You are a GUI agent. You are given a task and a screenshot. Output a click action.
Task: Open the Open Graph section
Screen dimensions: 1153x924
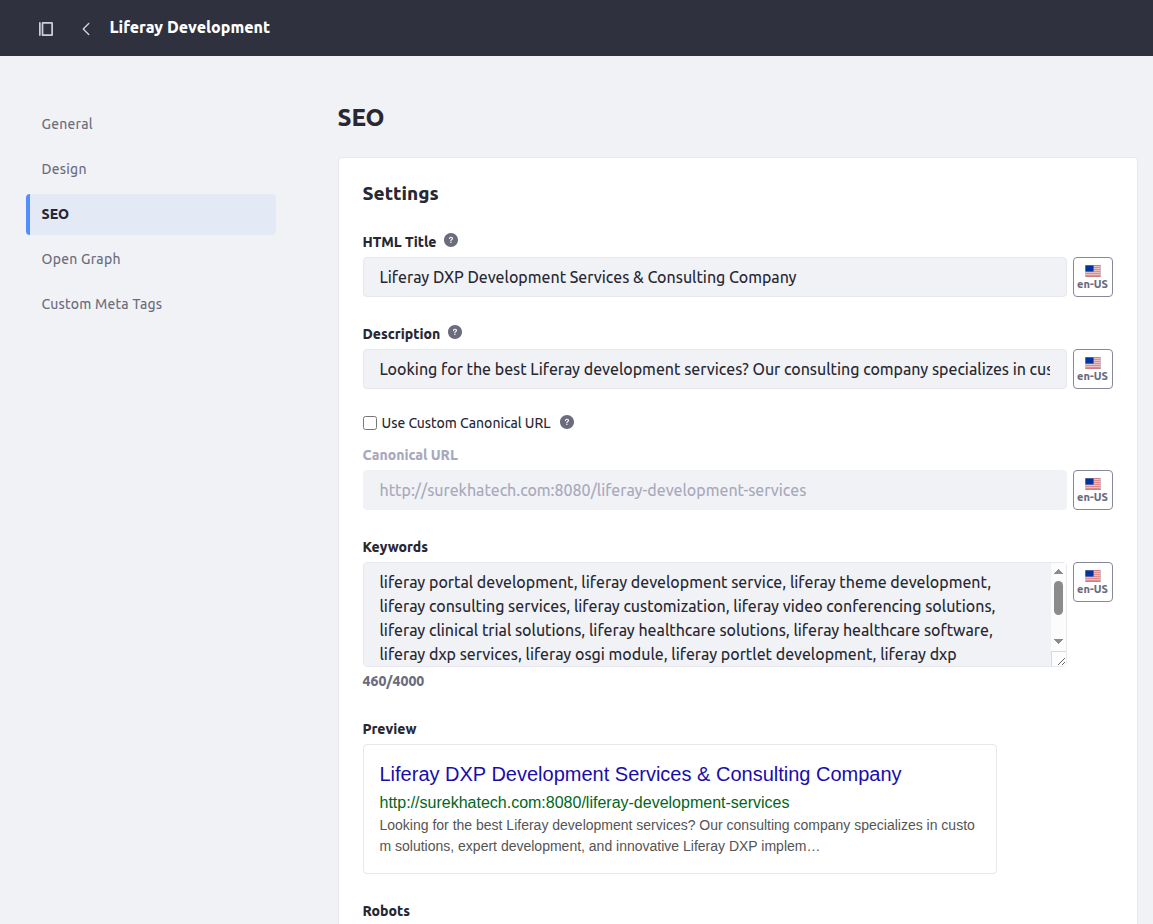(x=81, y=259)
